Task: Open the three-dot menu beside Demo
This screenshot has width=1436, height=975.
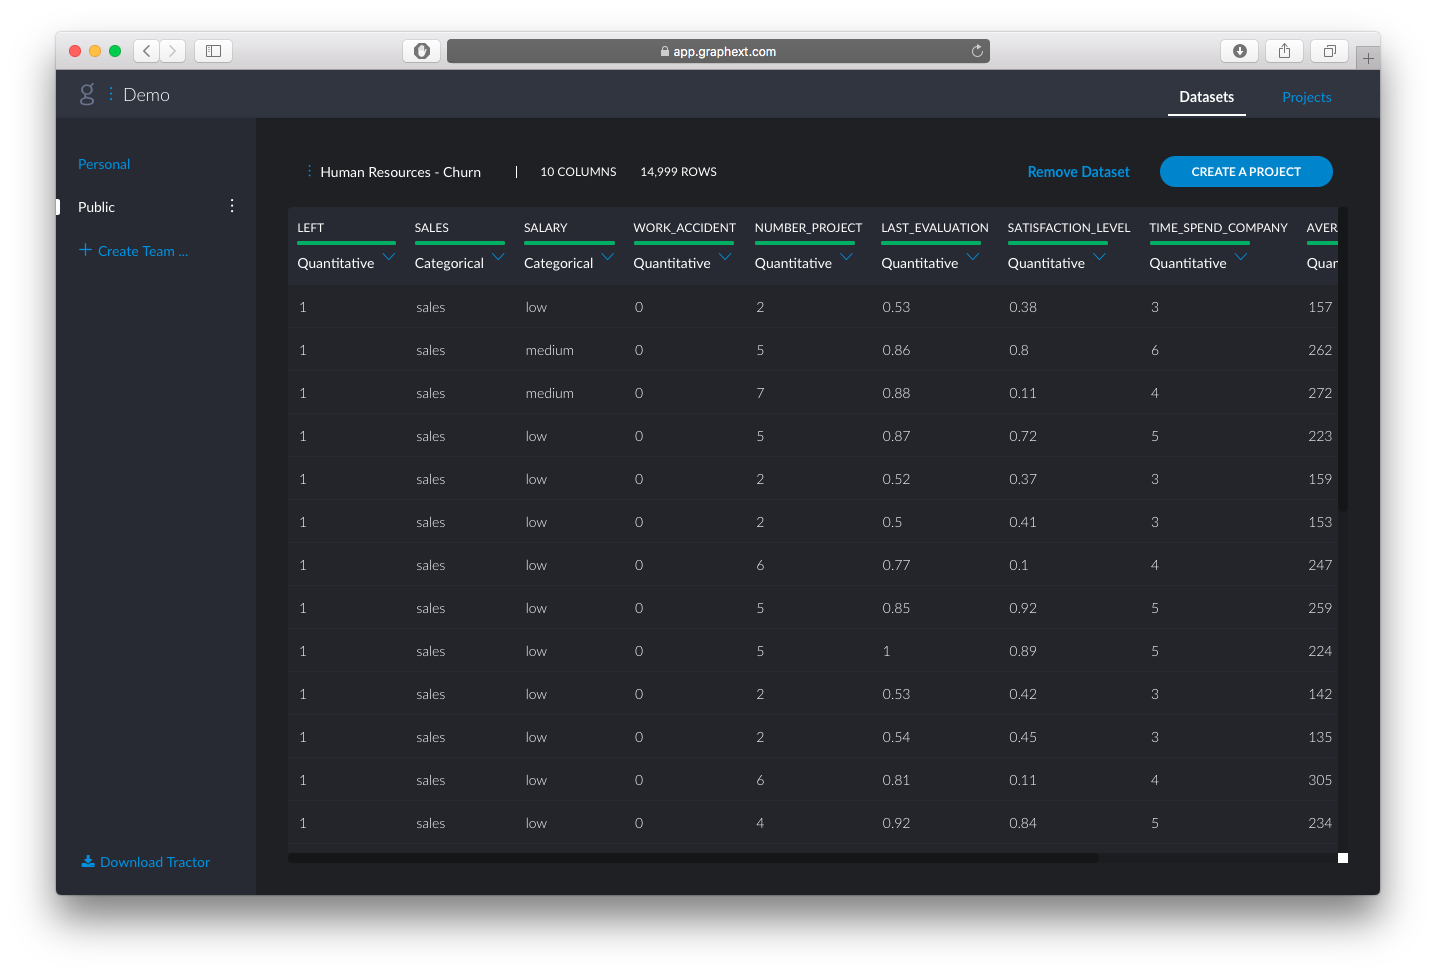Action: click(111, 94)
